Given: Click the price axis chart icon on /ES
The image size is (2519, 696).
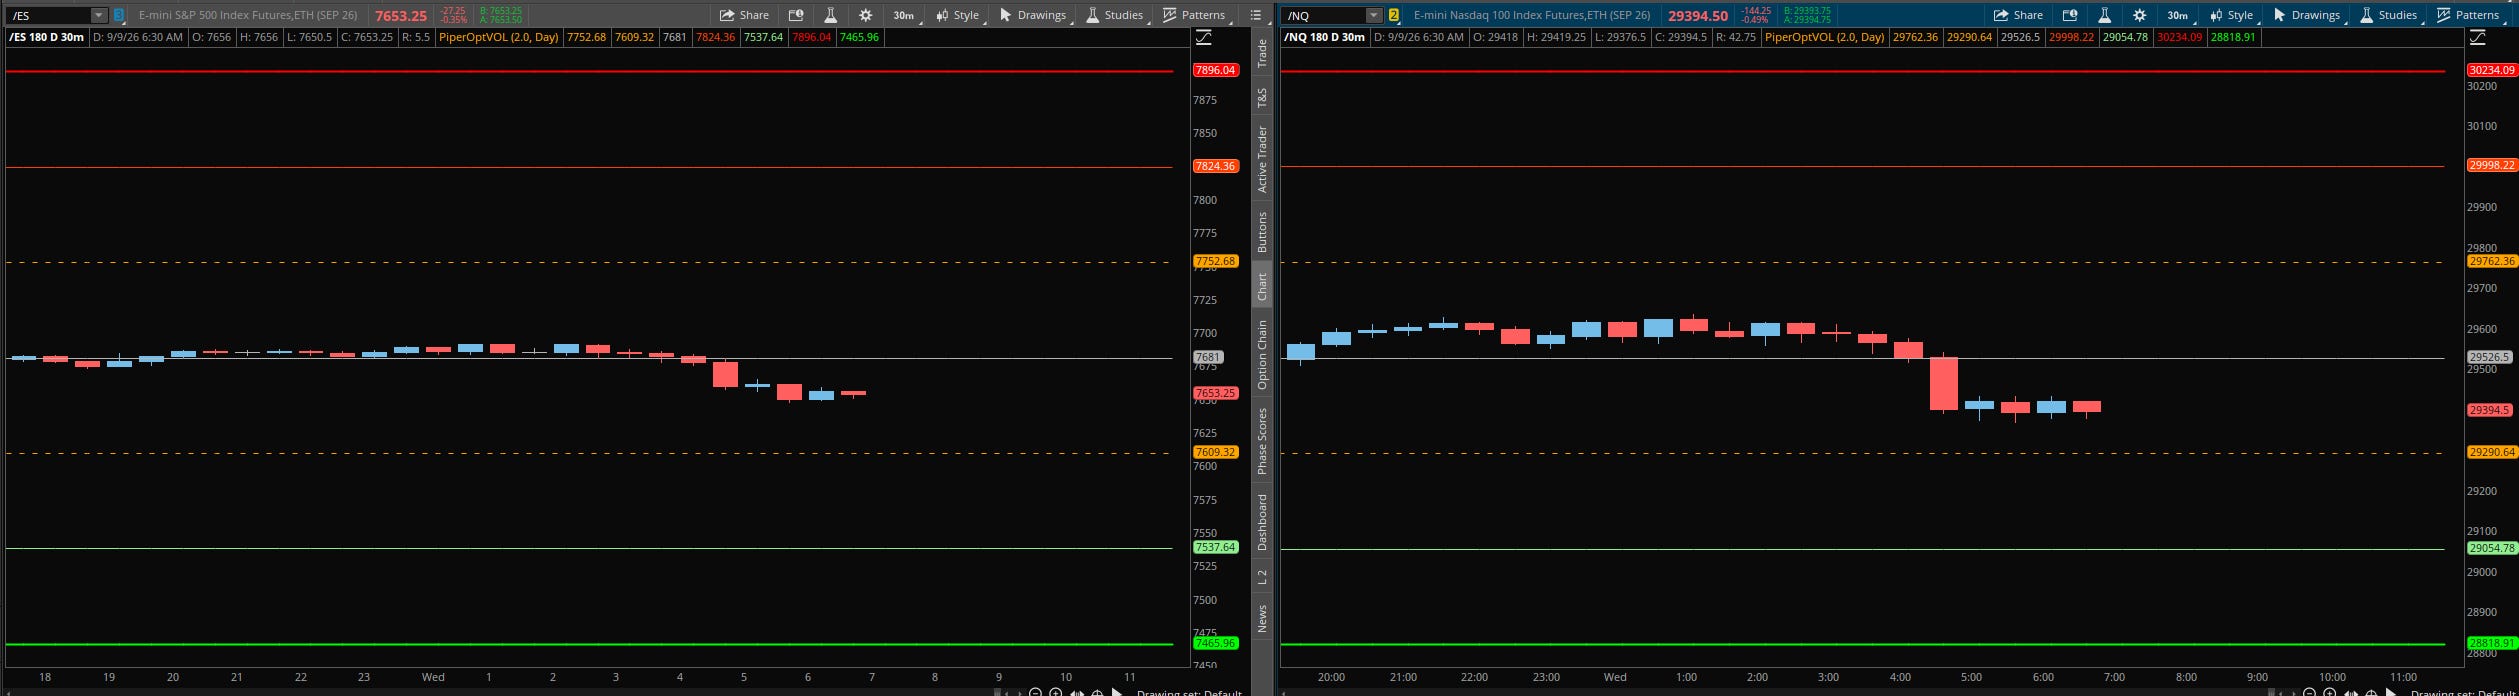Looking at the screenshot, I should (1204, 37).
